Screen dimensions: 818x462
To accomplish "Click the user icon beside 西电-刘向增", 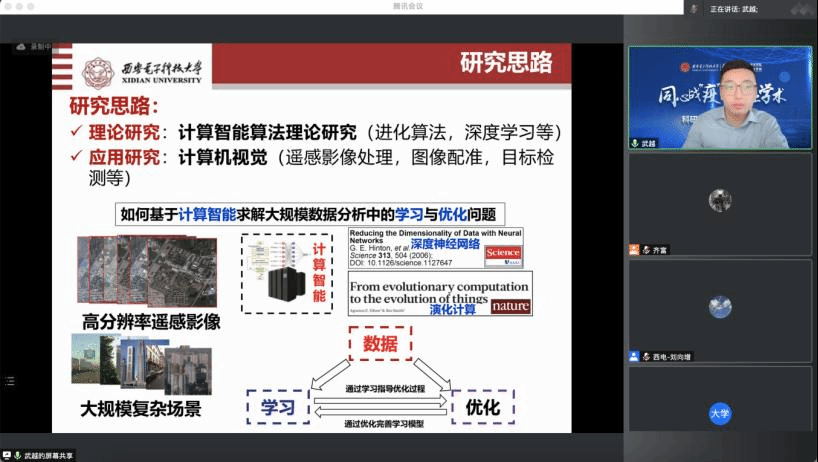I will (x=634, y=356).
